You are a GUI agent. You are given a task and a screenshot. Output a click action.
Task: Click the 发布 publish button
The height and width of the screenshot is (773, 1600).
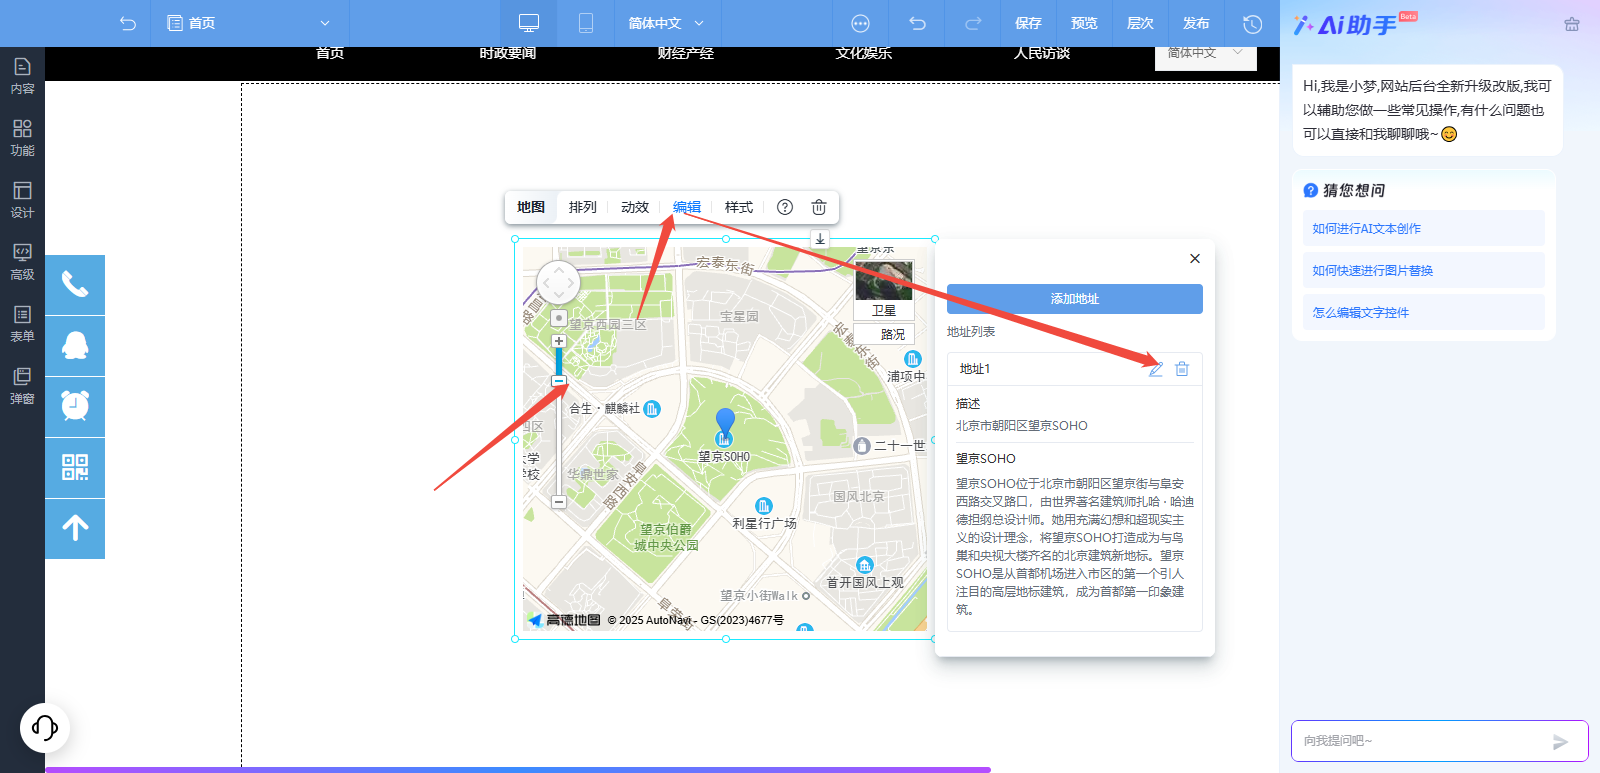1196,23
